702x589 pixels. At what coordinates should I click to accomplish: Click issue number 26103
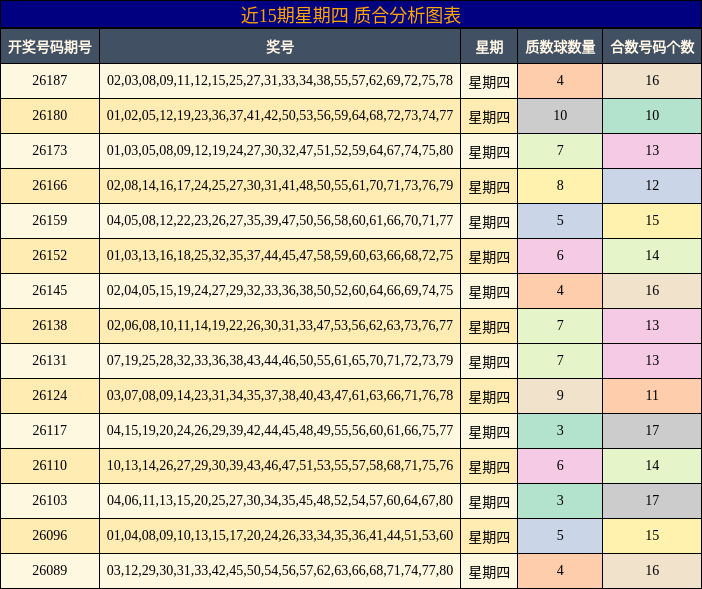click(x=50, y=500)
